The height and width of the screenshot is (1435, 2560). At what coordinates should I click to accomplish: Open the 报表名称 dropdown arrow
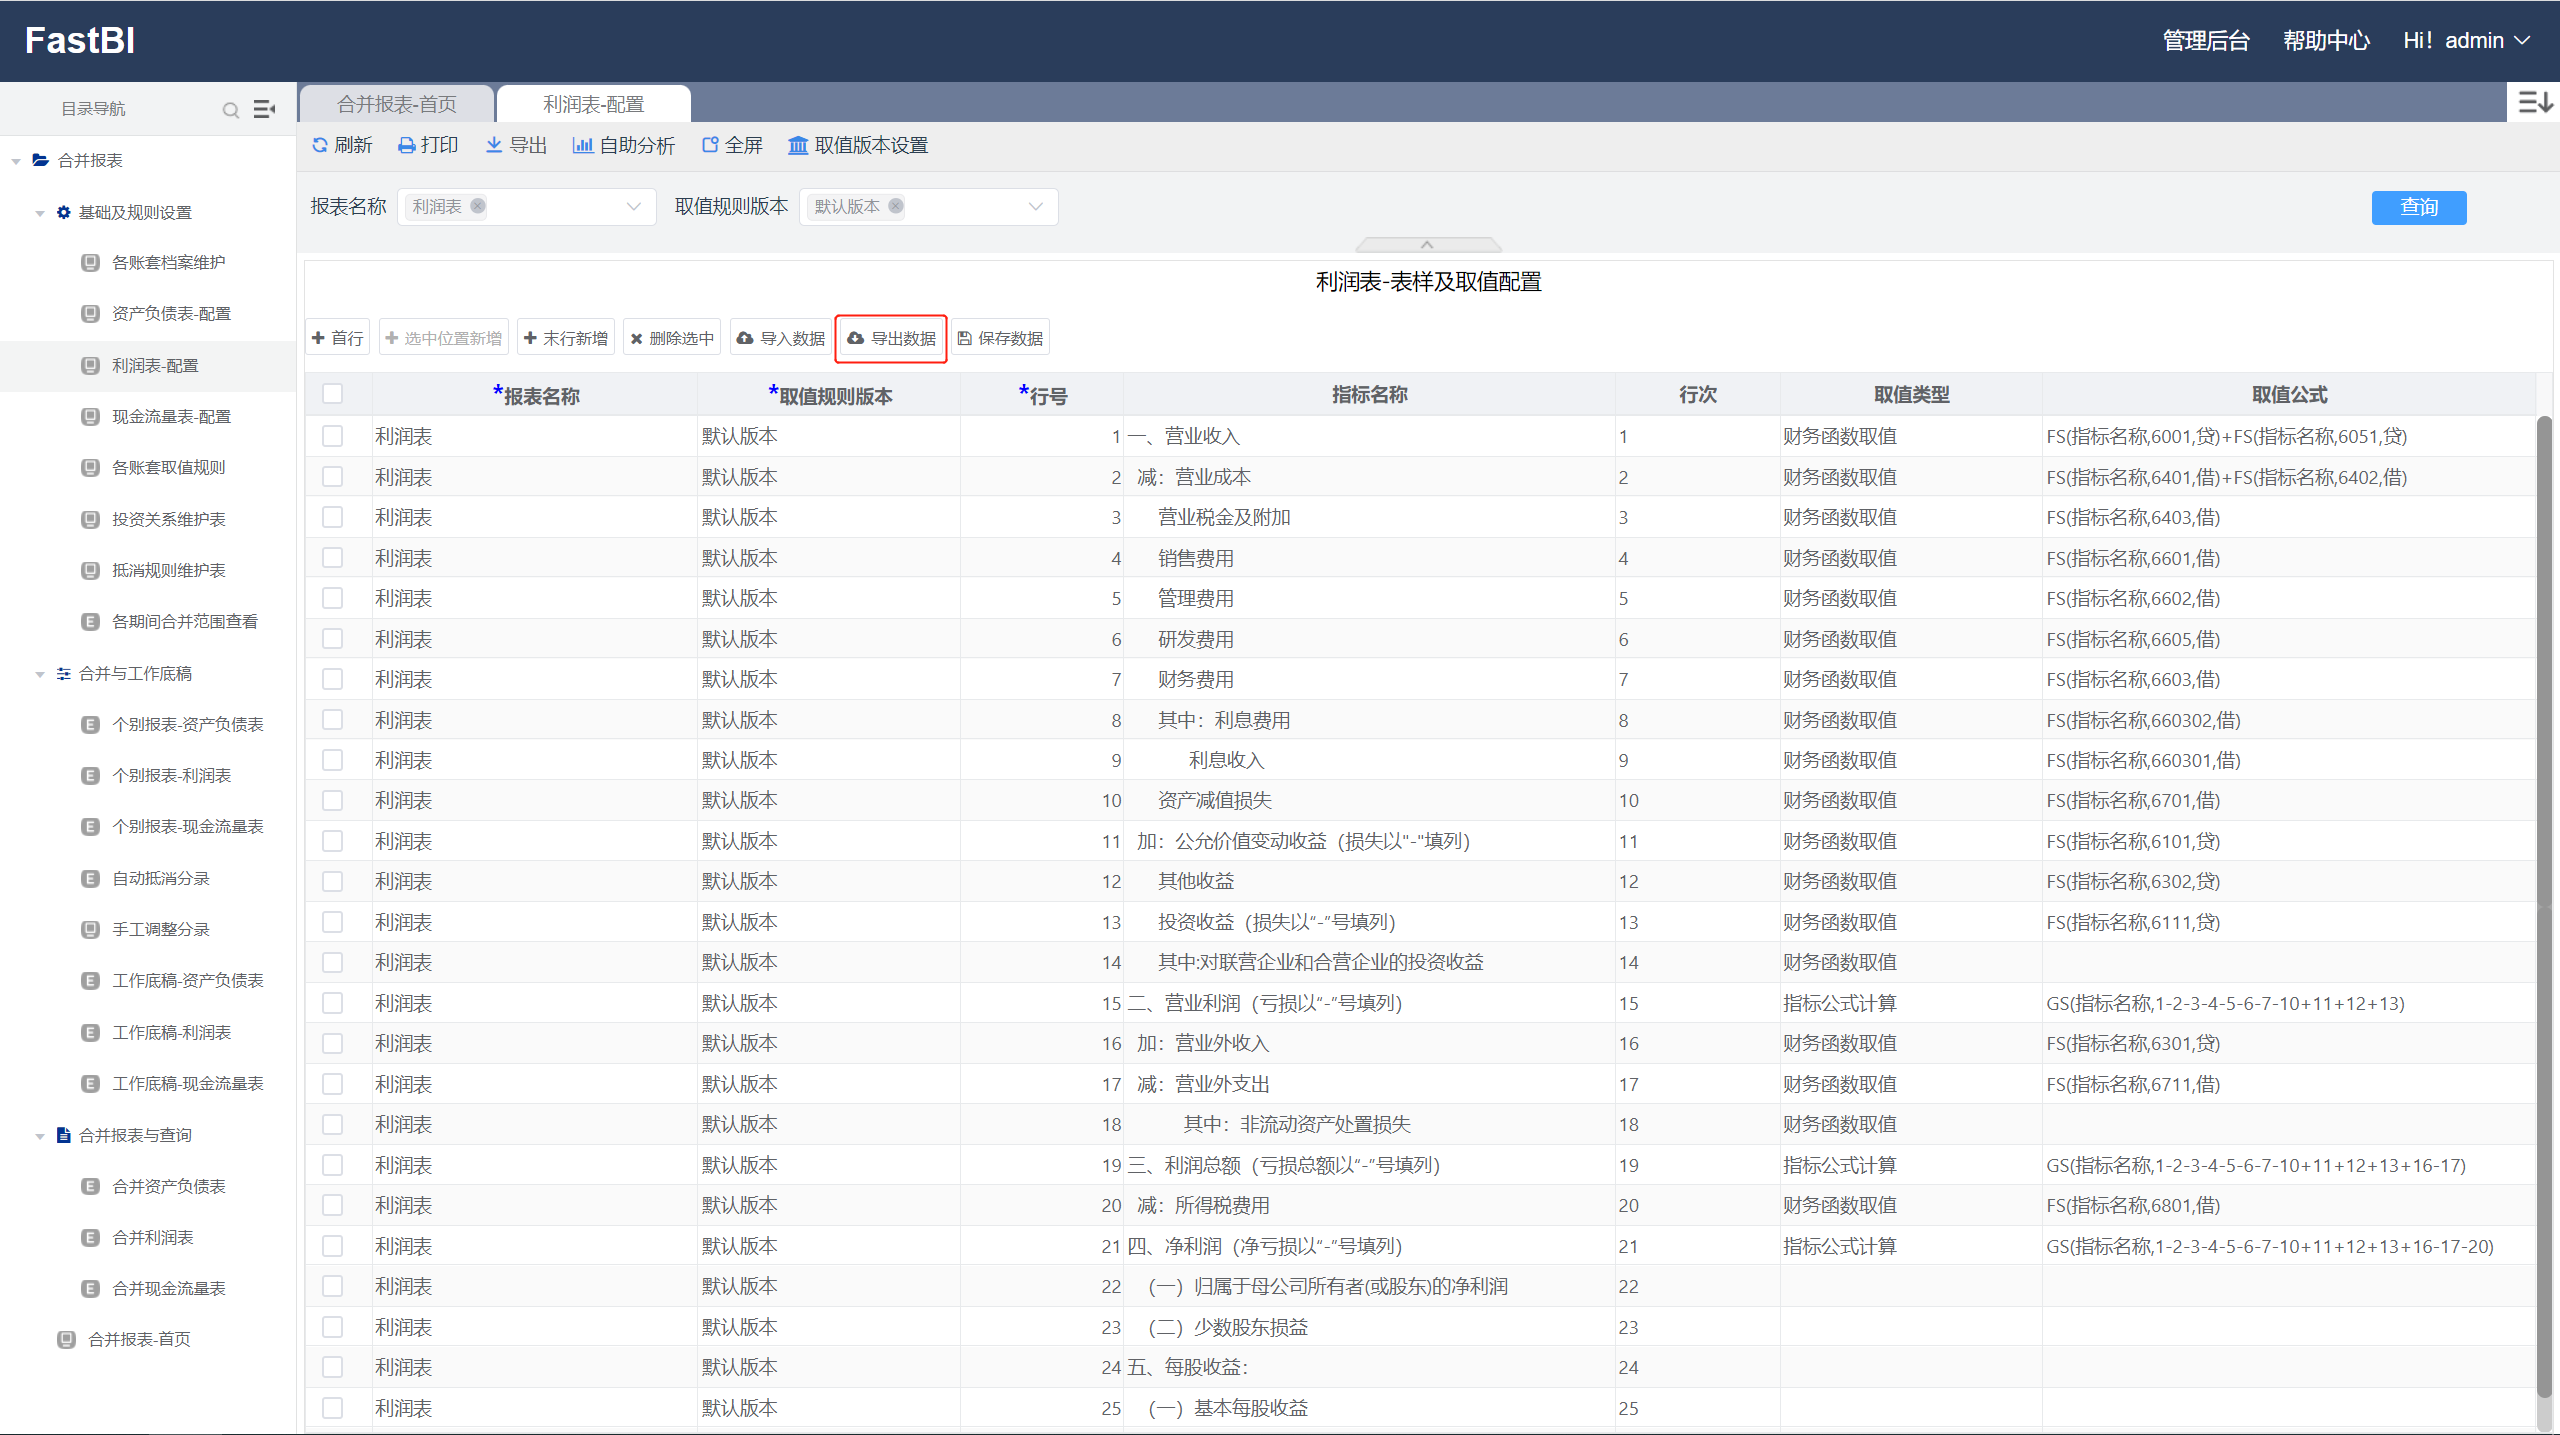coord(634,206)
